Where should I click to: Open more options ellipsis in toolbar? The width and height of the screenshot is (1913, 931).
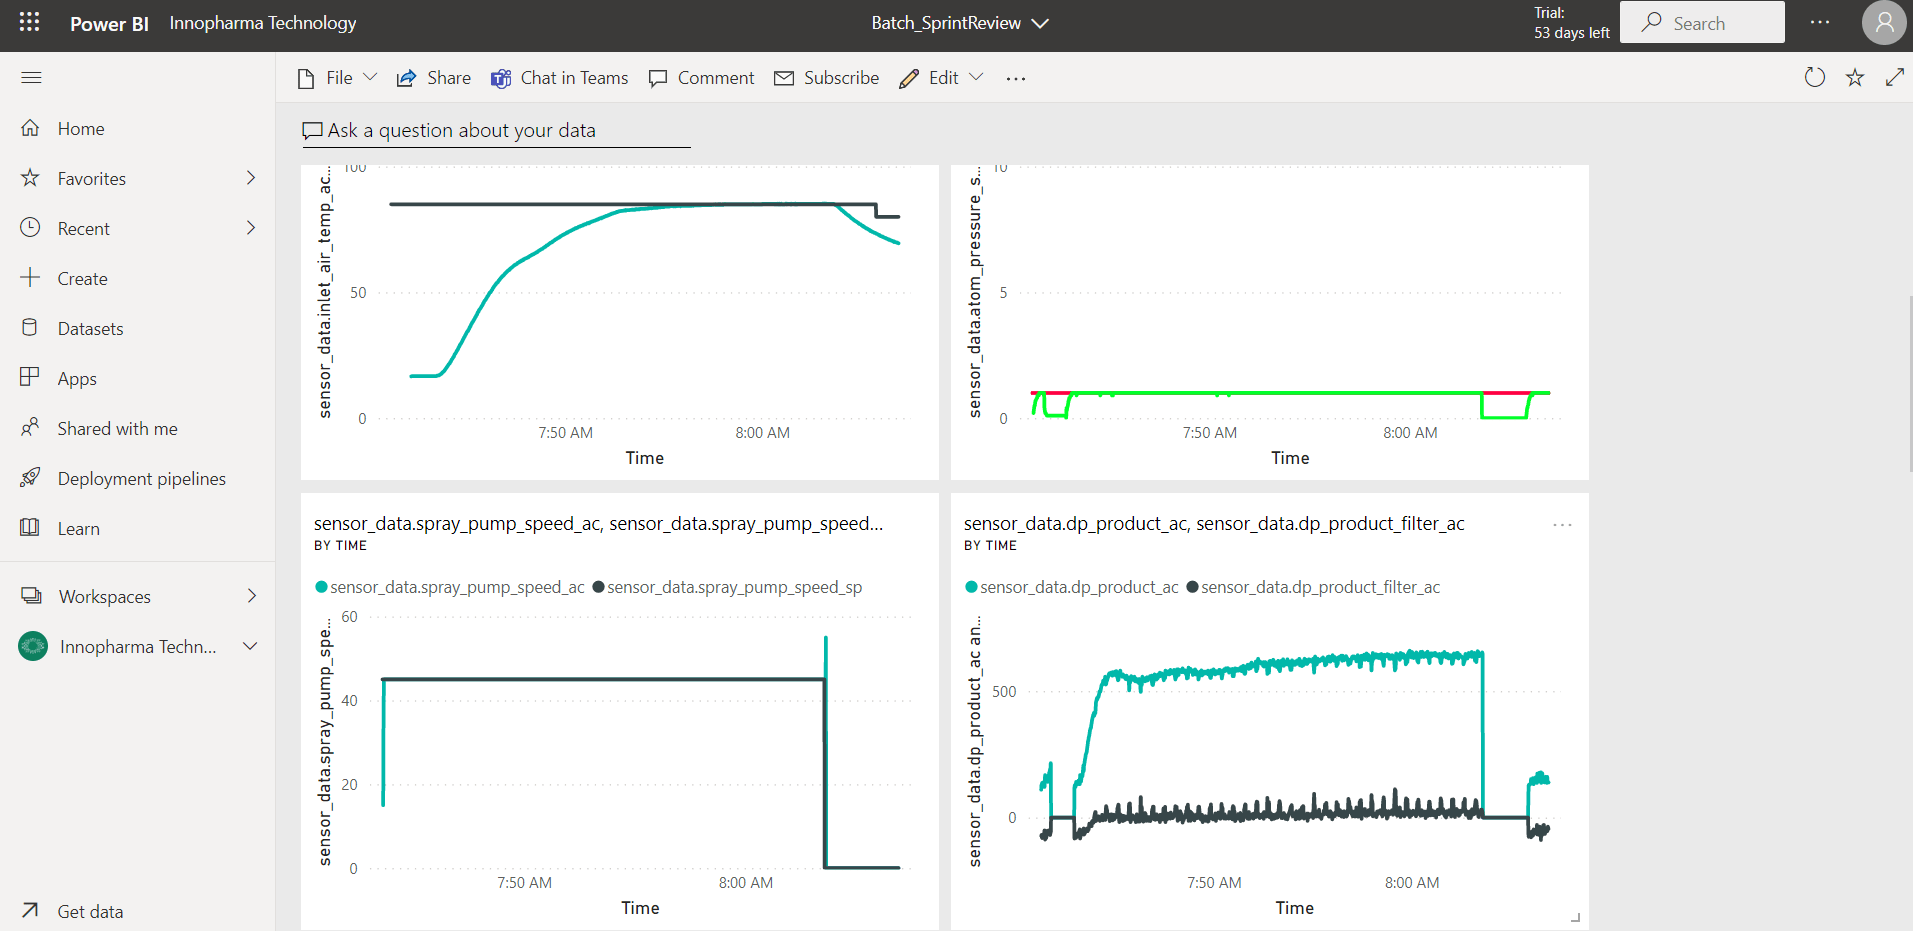[x=1015, y=79]
